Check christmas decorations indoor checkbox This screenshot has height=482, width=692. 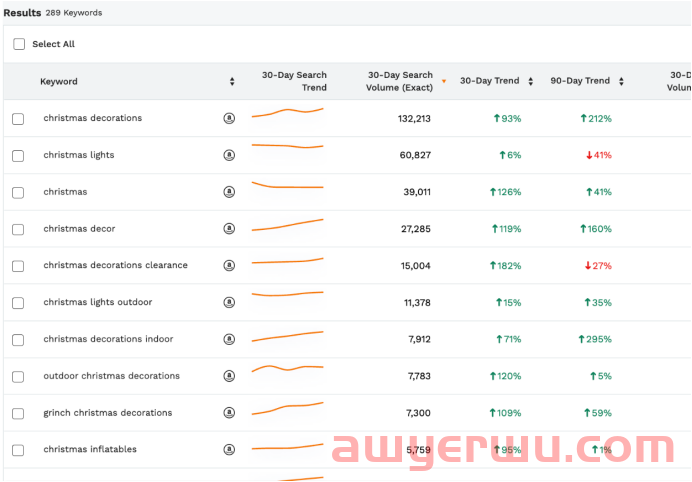click(18, 340)
